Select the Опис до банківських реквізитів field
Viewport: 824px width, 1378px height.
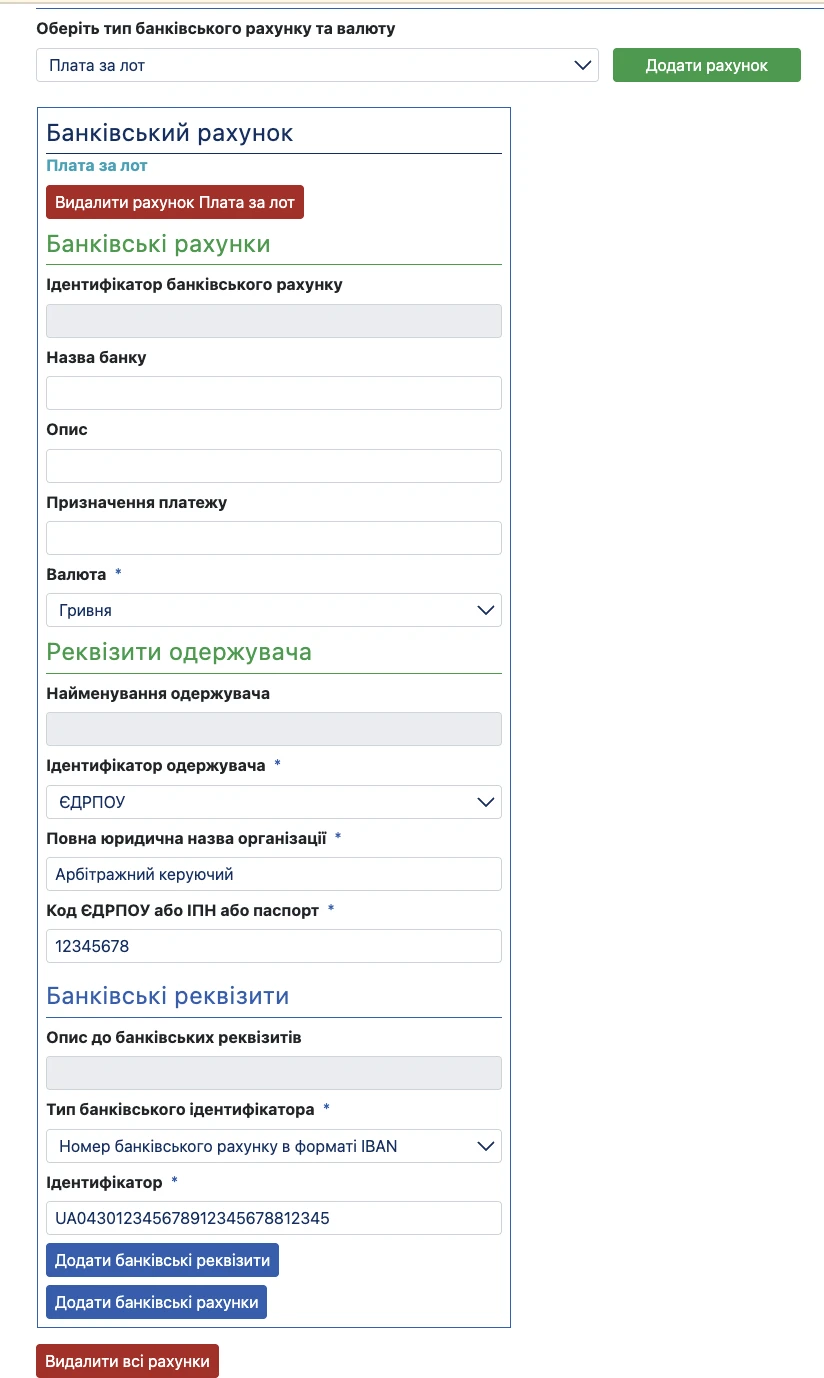tap(274, 1073)
